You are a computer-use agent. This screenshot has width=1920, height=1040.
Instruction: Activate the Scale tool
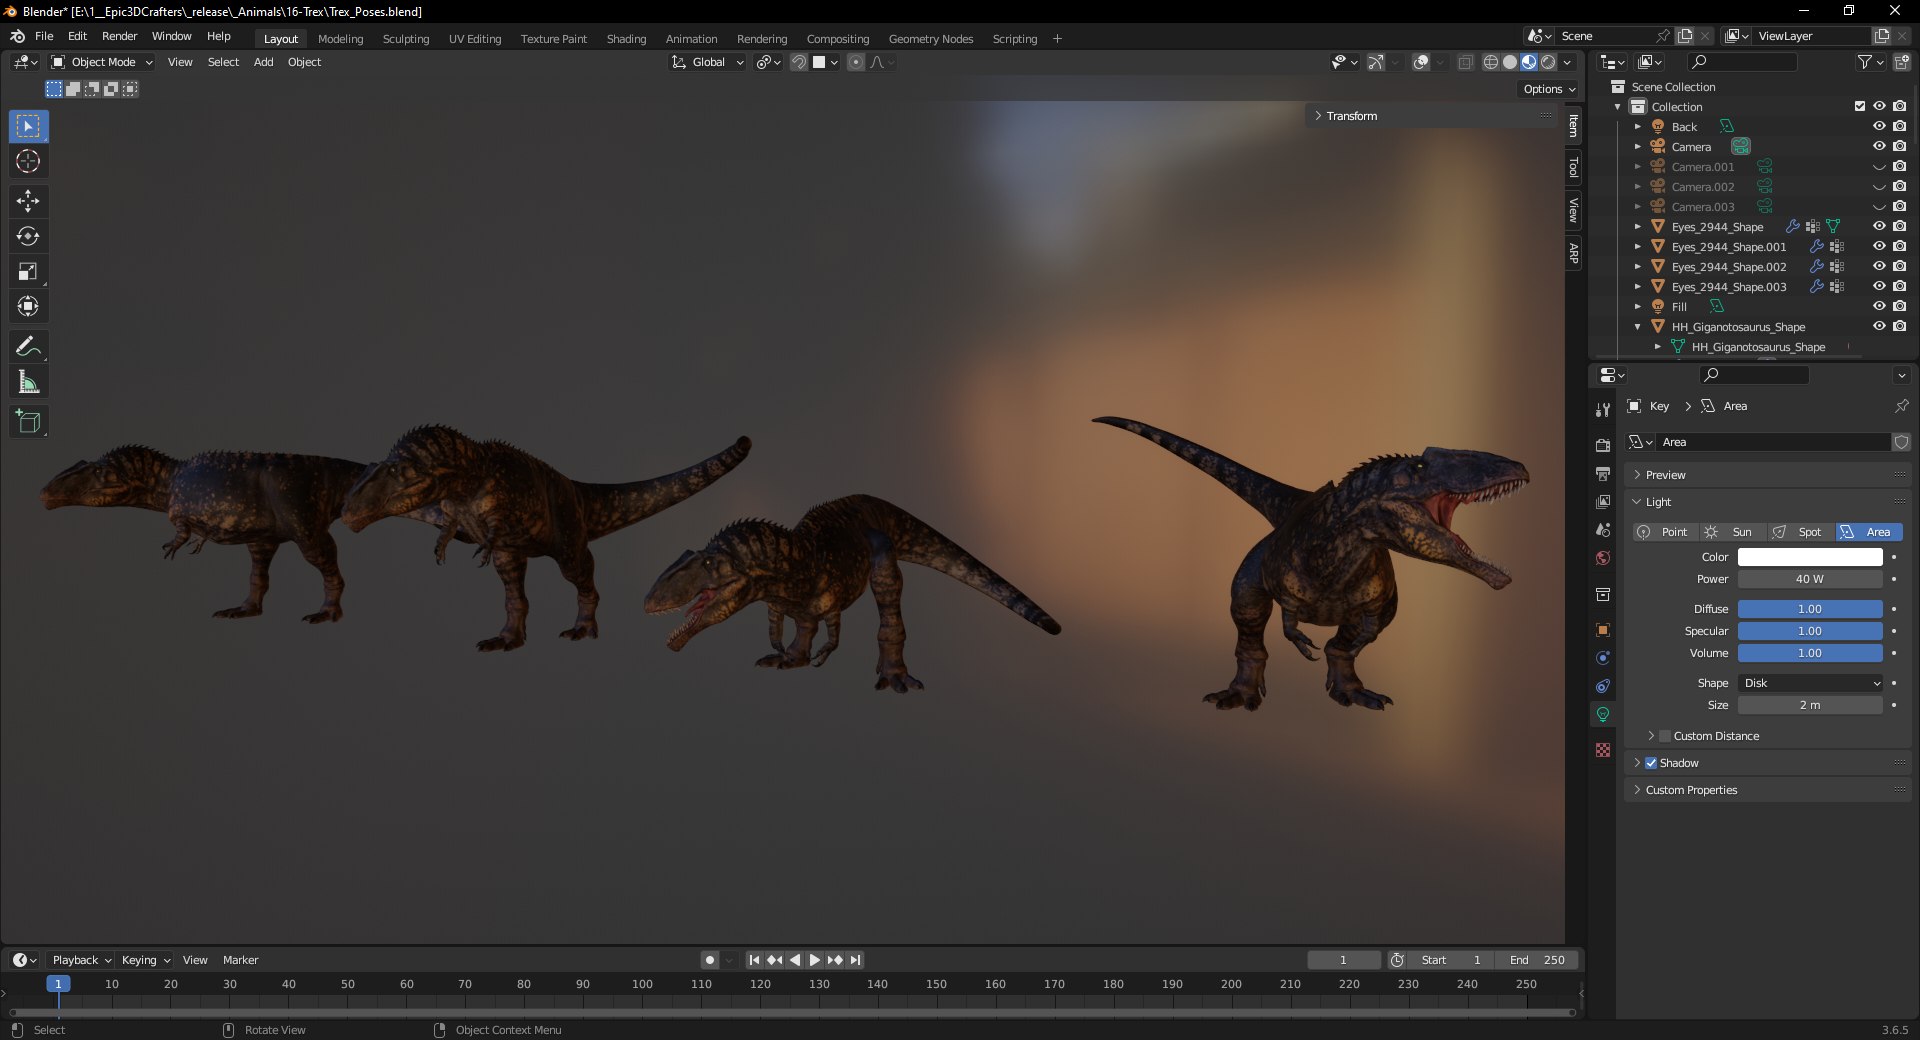point(28,271)
